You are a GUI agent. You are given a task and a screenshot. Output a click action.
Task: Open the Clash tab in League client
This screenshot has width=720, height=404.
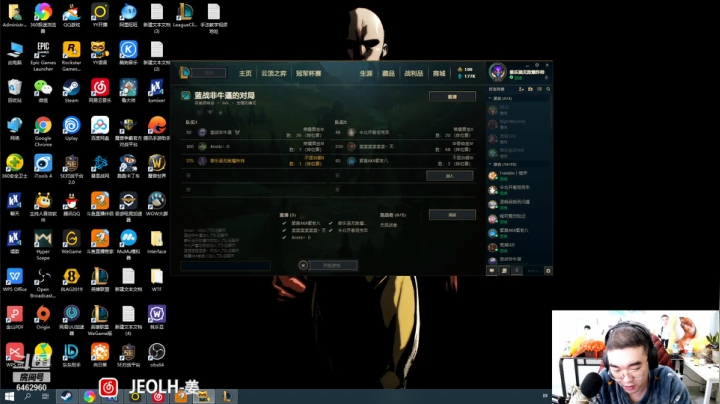(309, 73)
